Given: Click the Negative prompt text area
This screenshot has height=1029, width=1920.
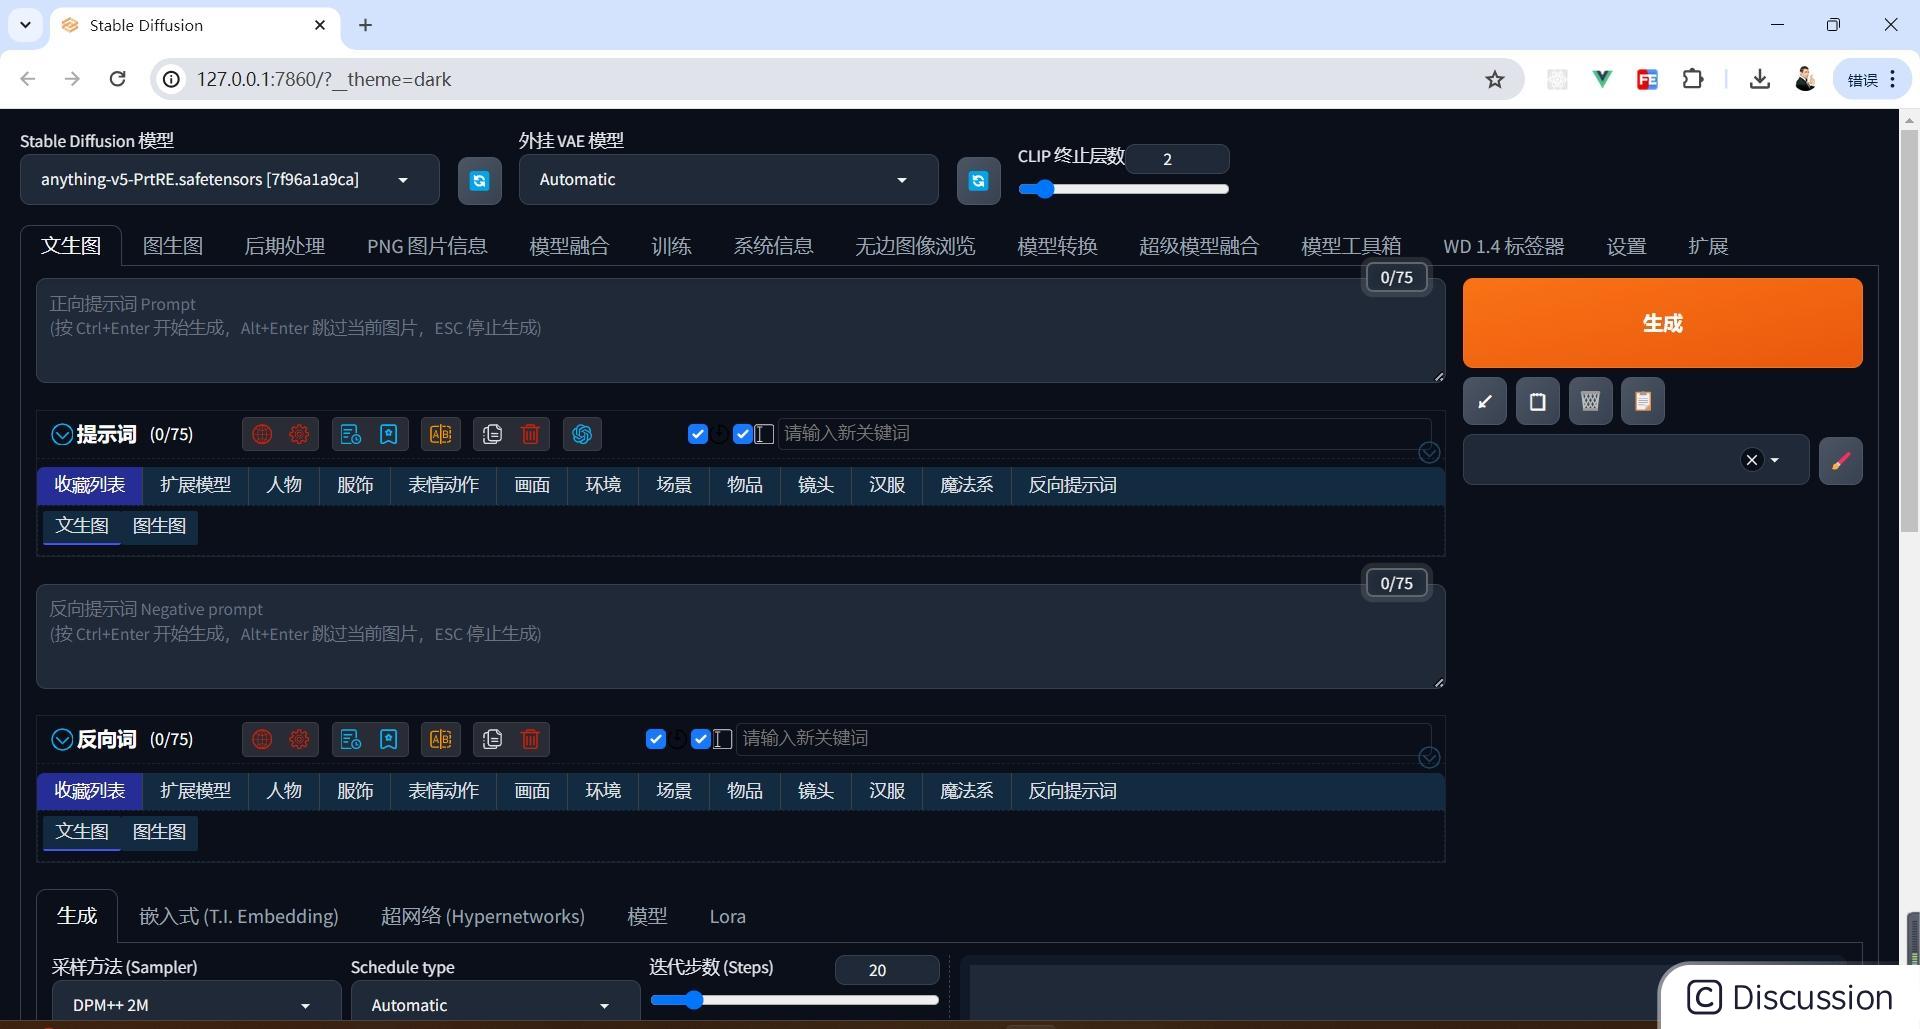Looking at the screenshot, I should [740, 636].
